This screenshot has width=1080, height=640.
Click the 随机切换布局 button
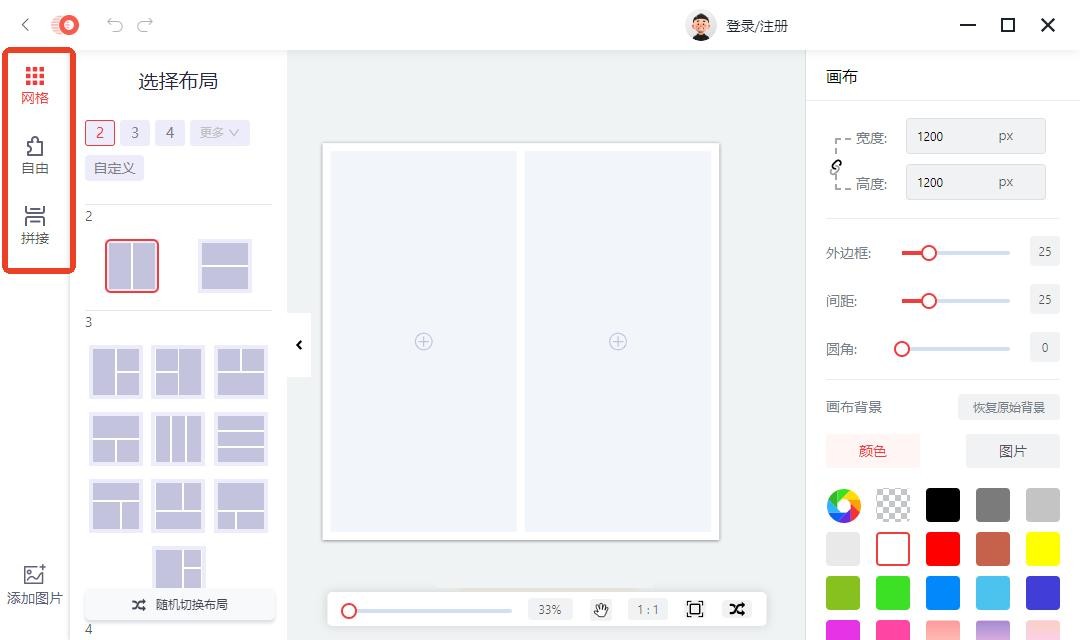(180, 605)
